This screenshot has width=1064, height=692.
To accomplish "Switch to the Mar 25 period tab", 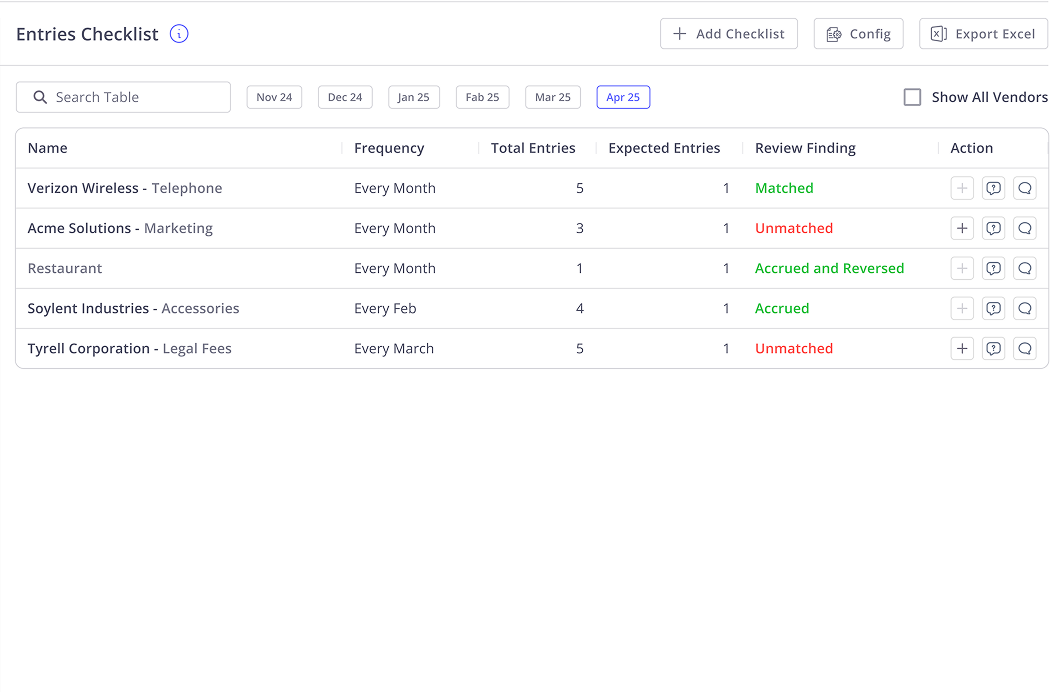I will (552, 97).
